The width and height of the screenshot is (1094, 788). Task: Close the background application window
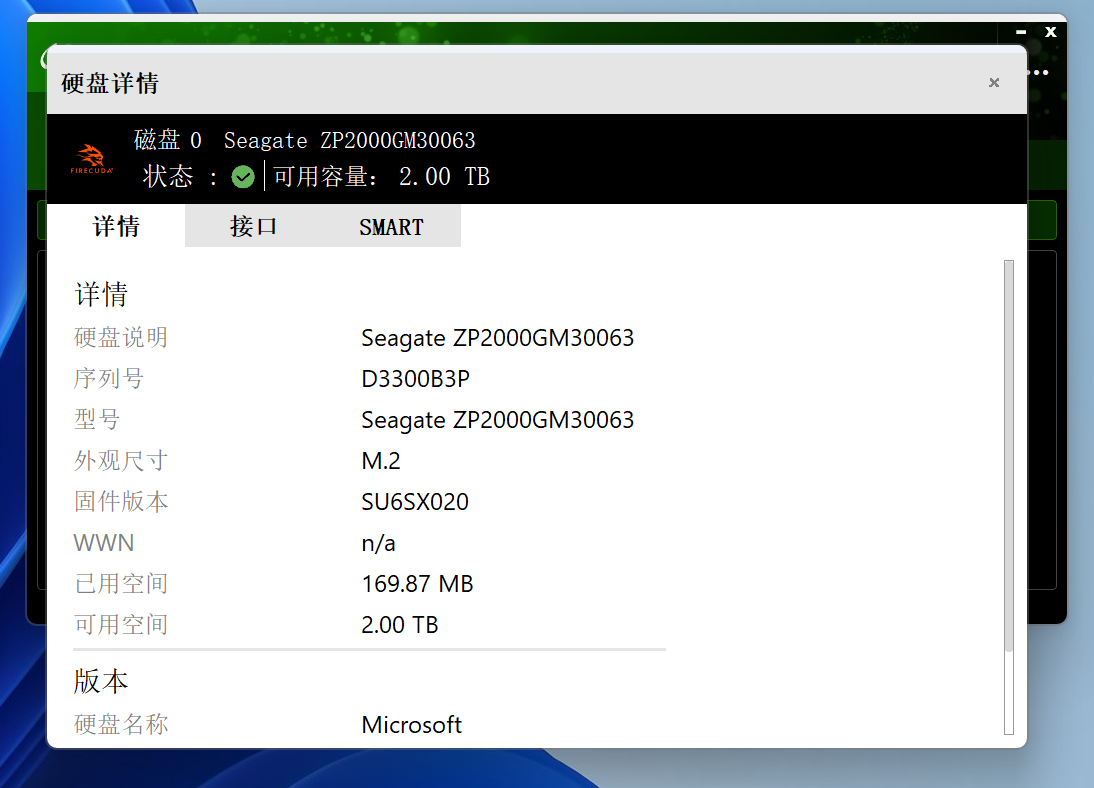[1051, 32]
